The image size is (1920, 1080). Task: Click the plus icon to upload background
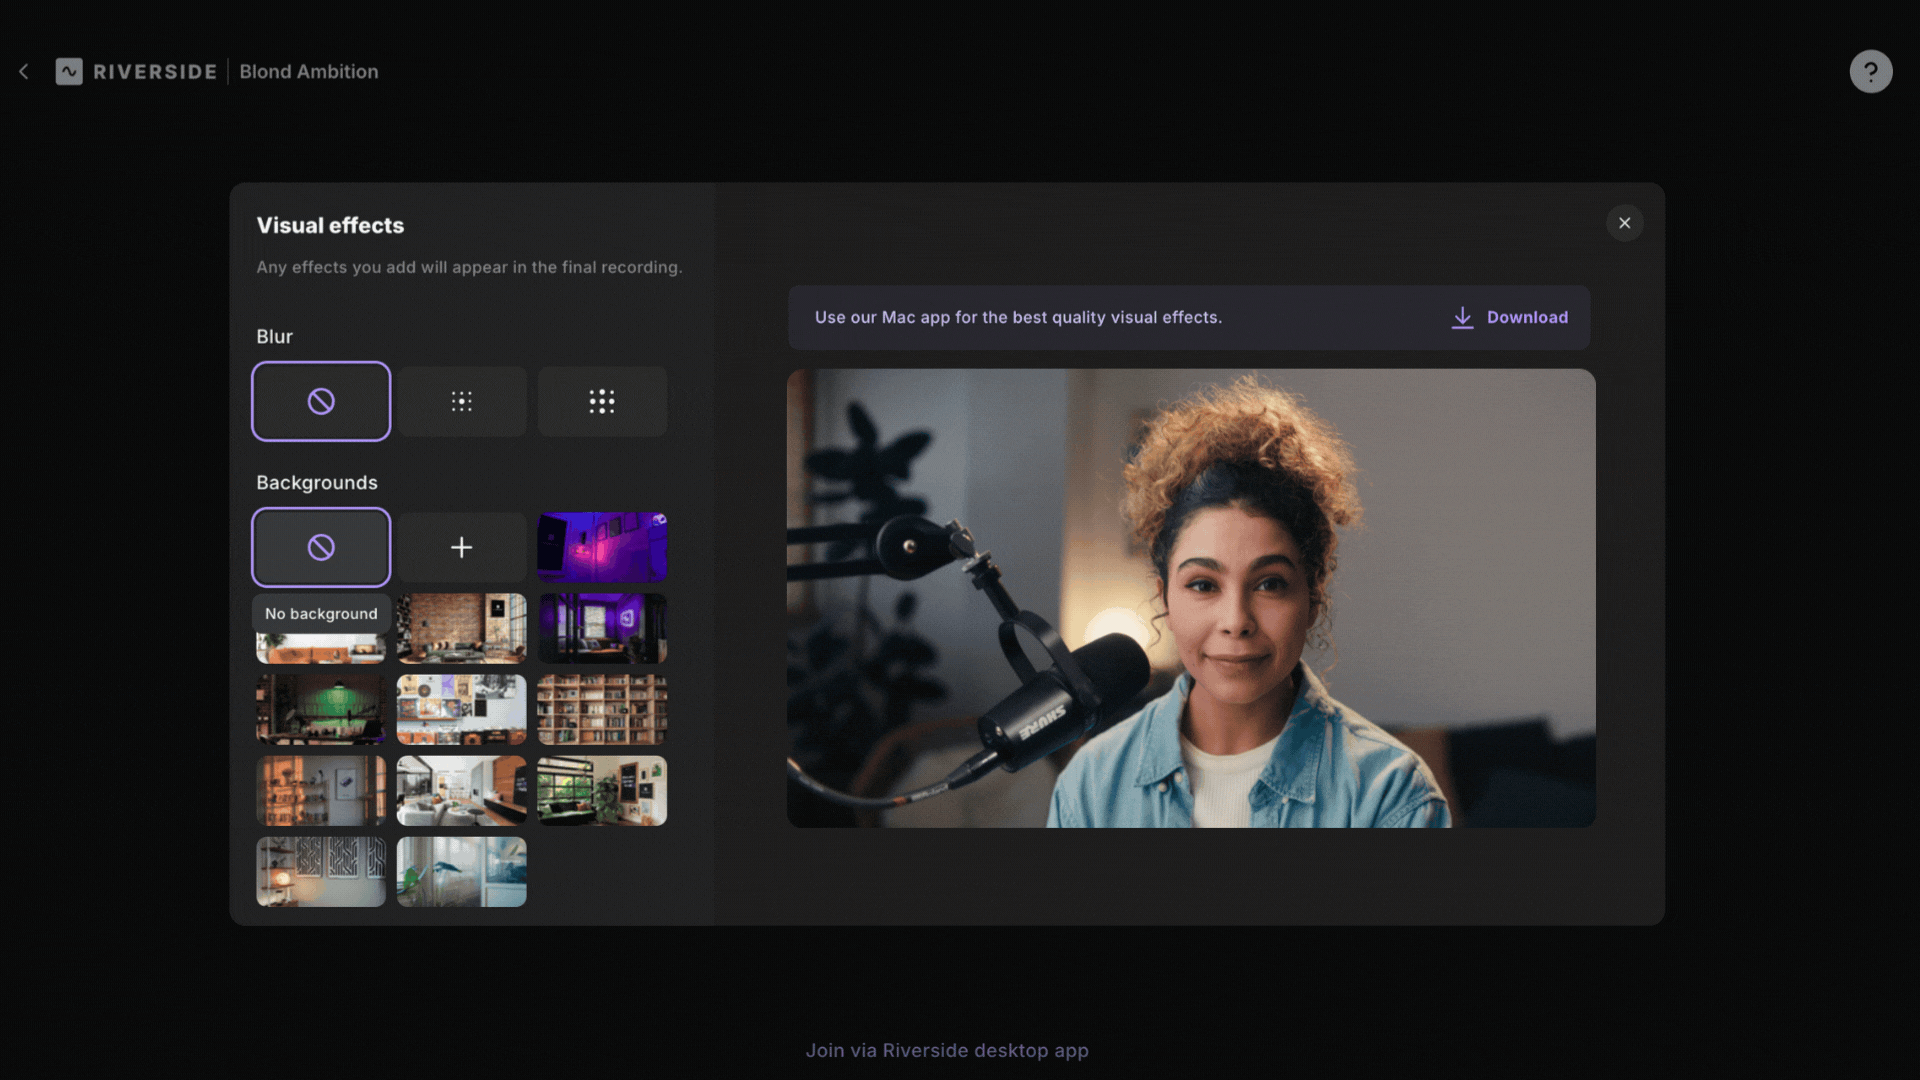pyautogui.click(x=461, y=547)
